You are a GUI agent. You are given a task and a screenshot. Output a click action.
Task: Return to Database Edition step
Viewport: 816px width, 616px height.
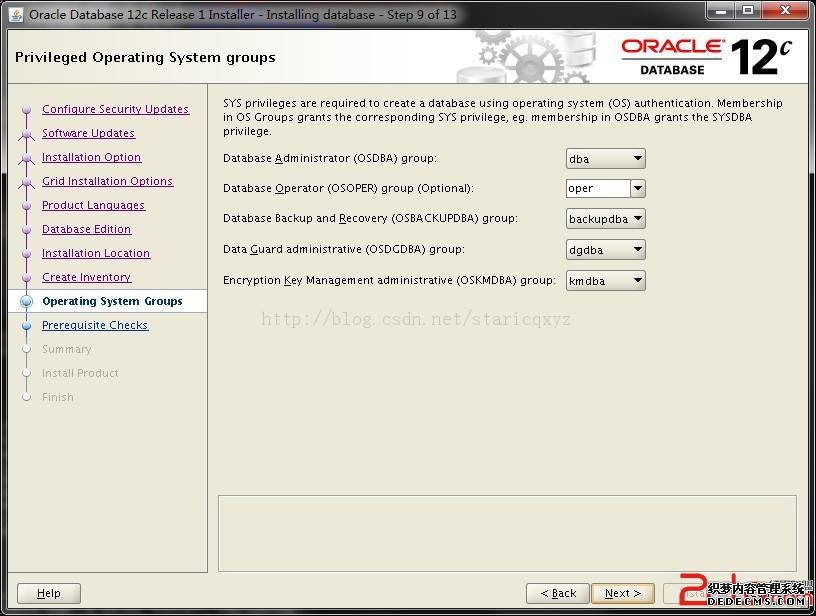click(86, 229)
